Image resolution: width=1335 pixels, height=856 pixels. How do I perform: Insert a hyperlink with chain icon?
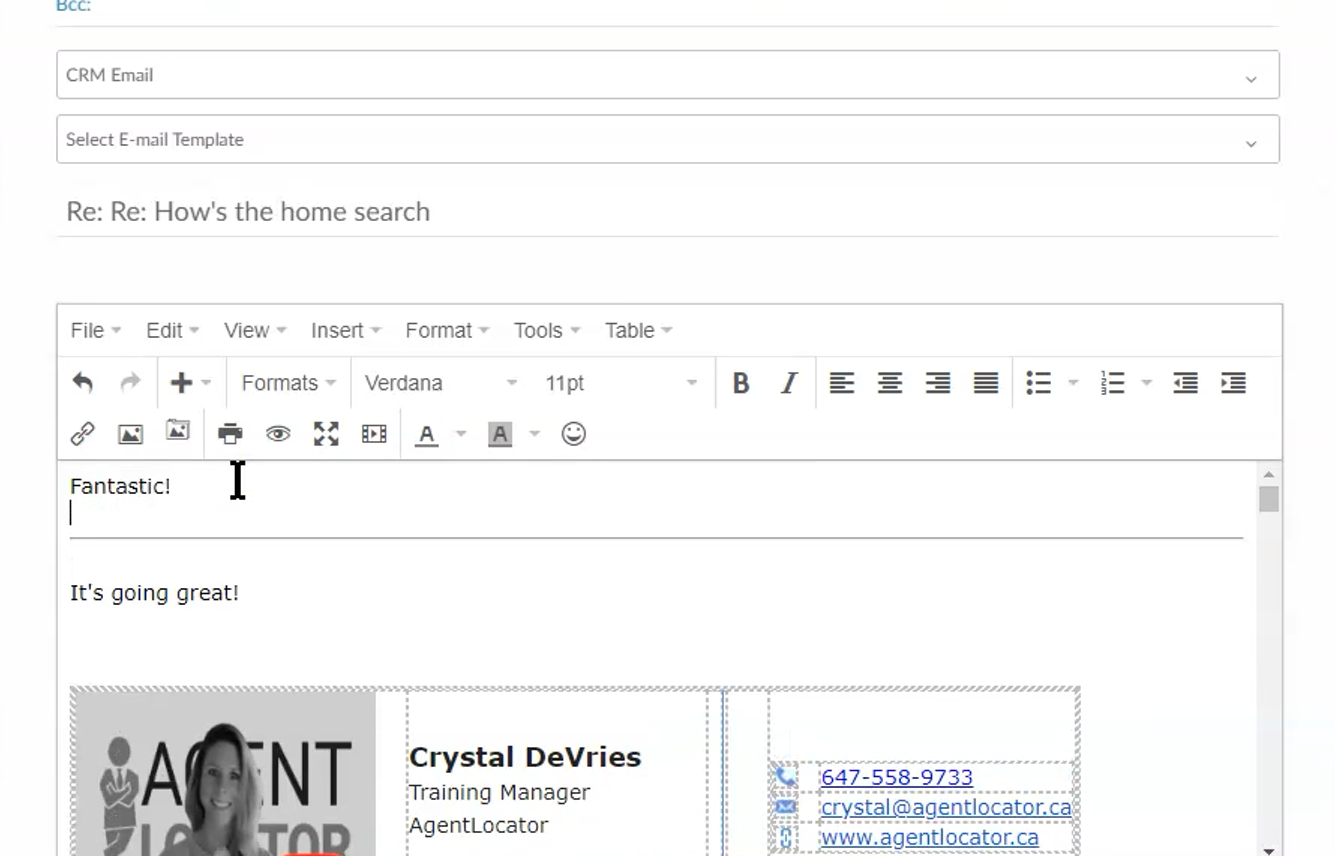pyautogui.click(x=83, y=434)
